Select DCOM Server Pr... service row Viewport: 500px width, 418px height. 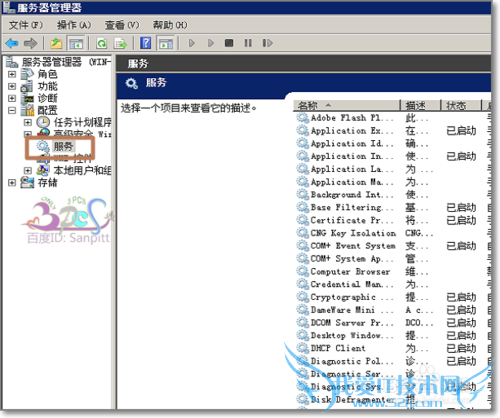point(393,323)
